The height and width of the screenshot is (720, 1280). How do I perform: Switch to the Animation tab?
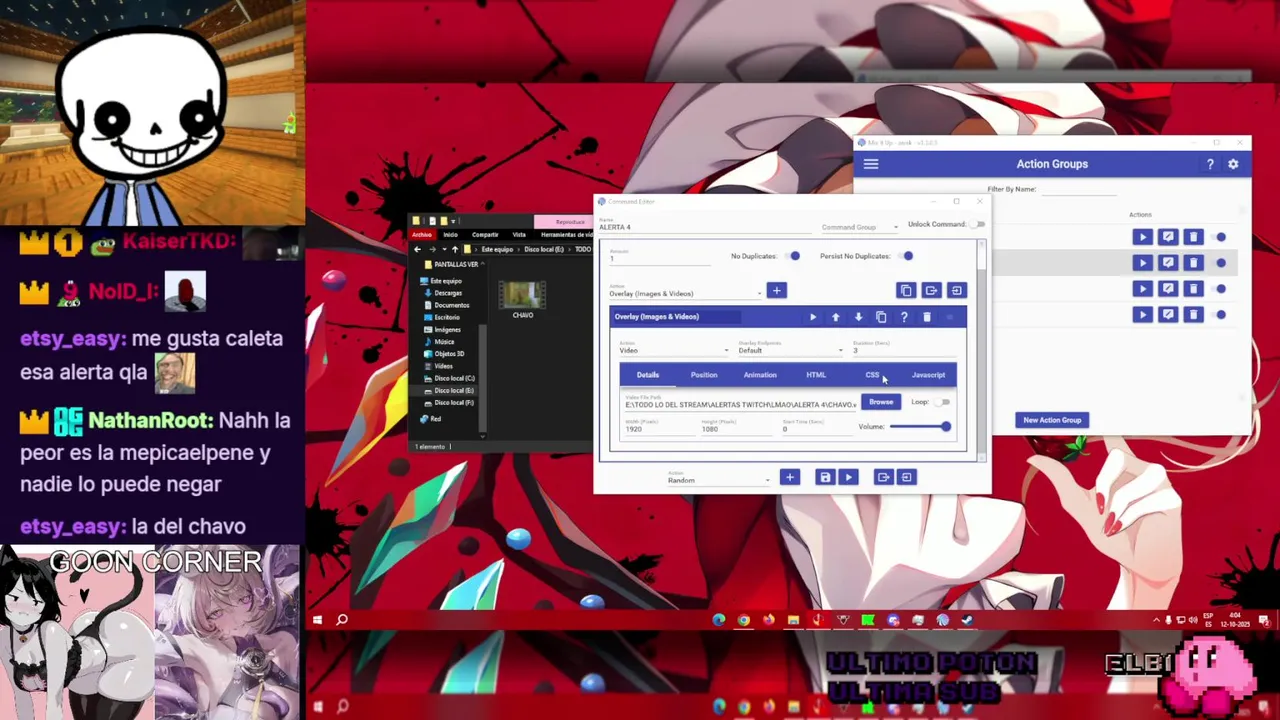(x=760, y=375)
